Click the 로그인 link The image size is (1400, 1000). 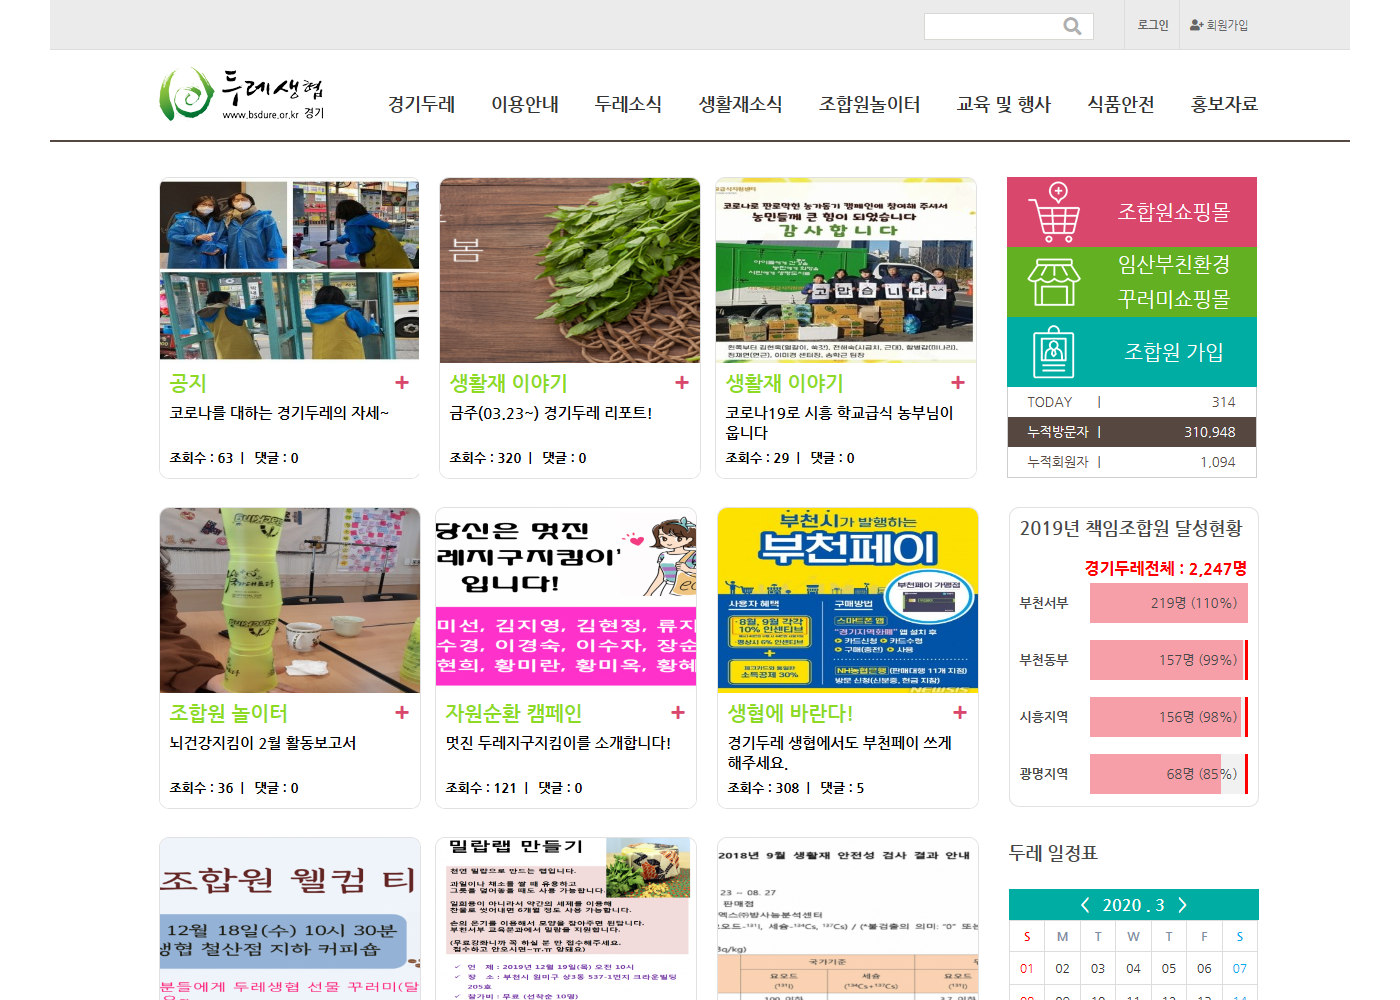click(x=1152, y=25)
